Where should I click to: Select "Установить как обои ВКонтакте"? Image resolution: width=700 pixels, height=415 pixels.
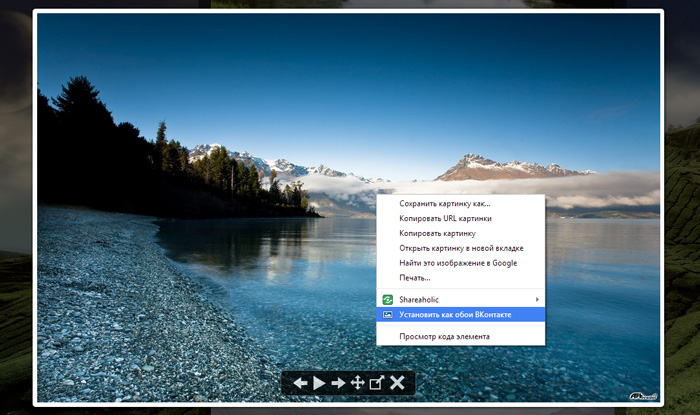455,314
